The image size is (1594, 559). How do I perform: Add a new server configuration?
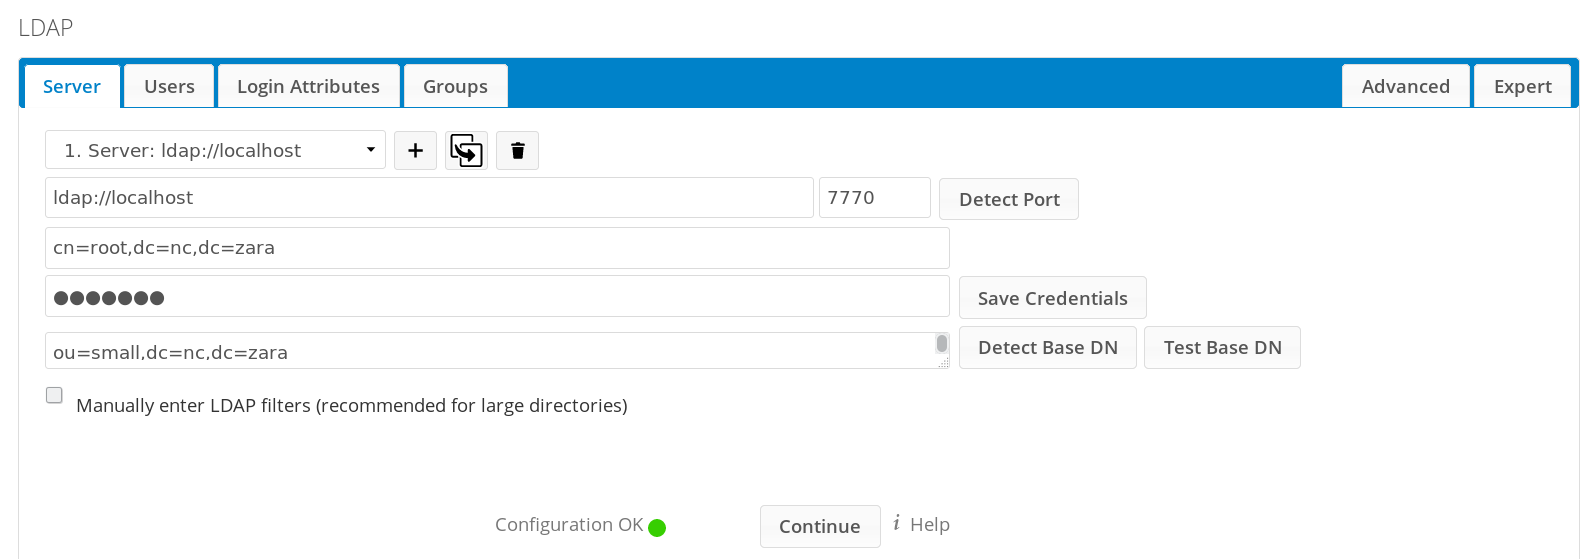(x=415, y=151)
